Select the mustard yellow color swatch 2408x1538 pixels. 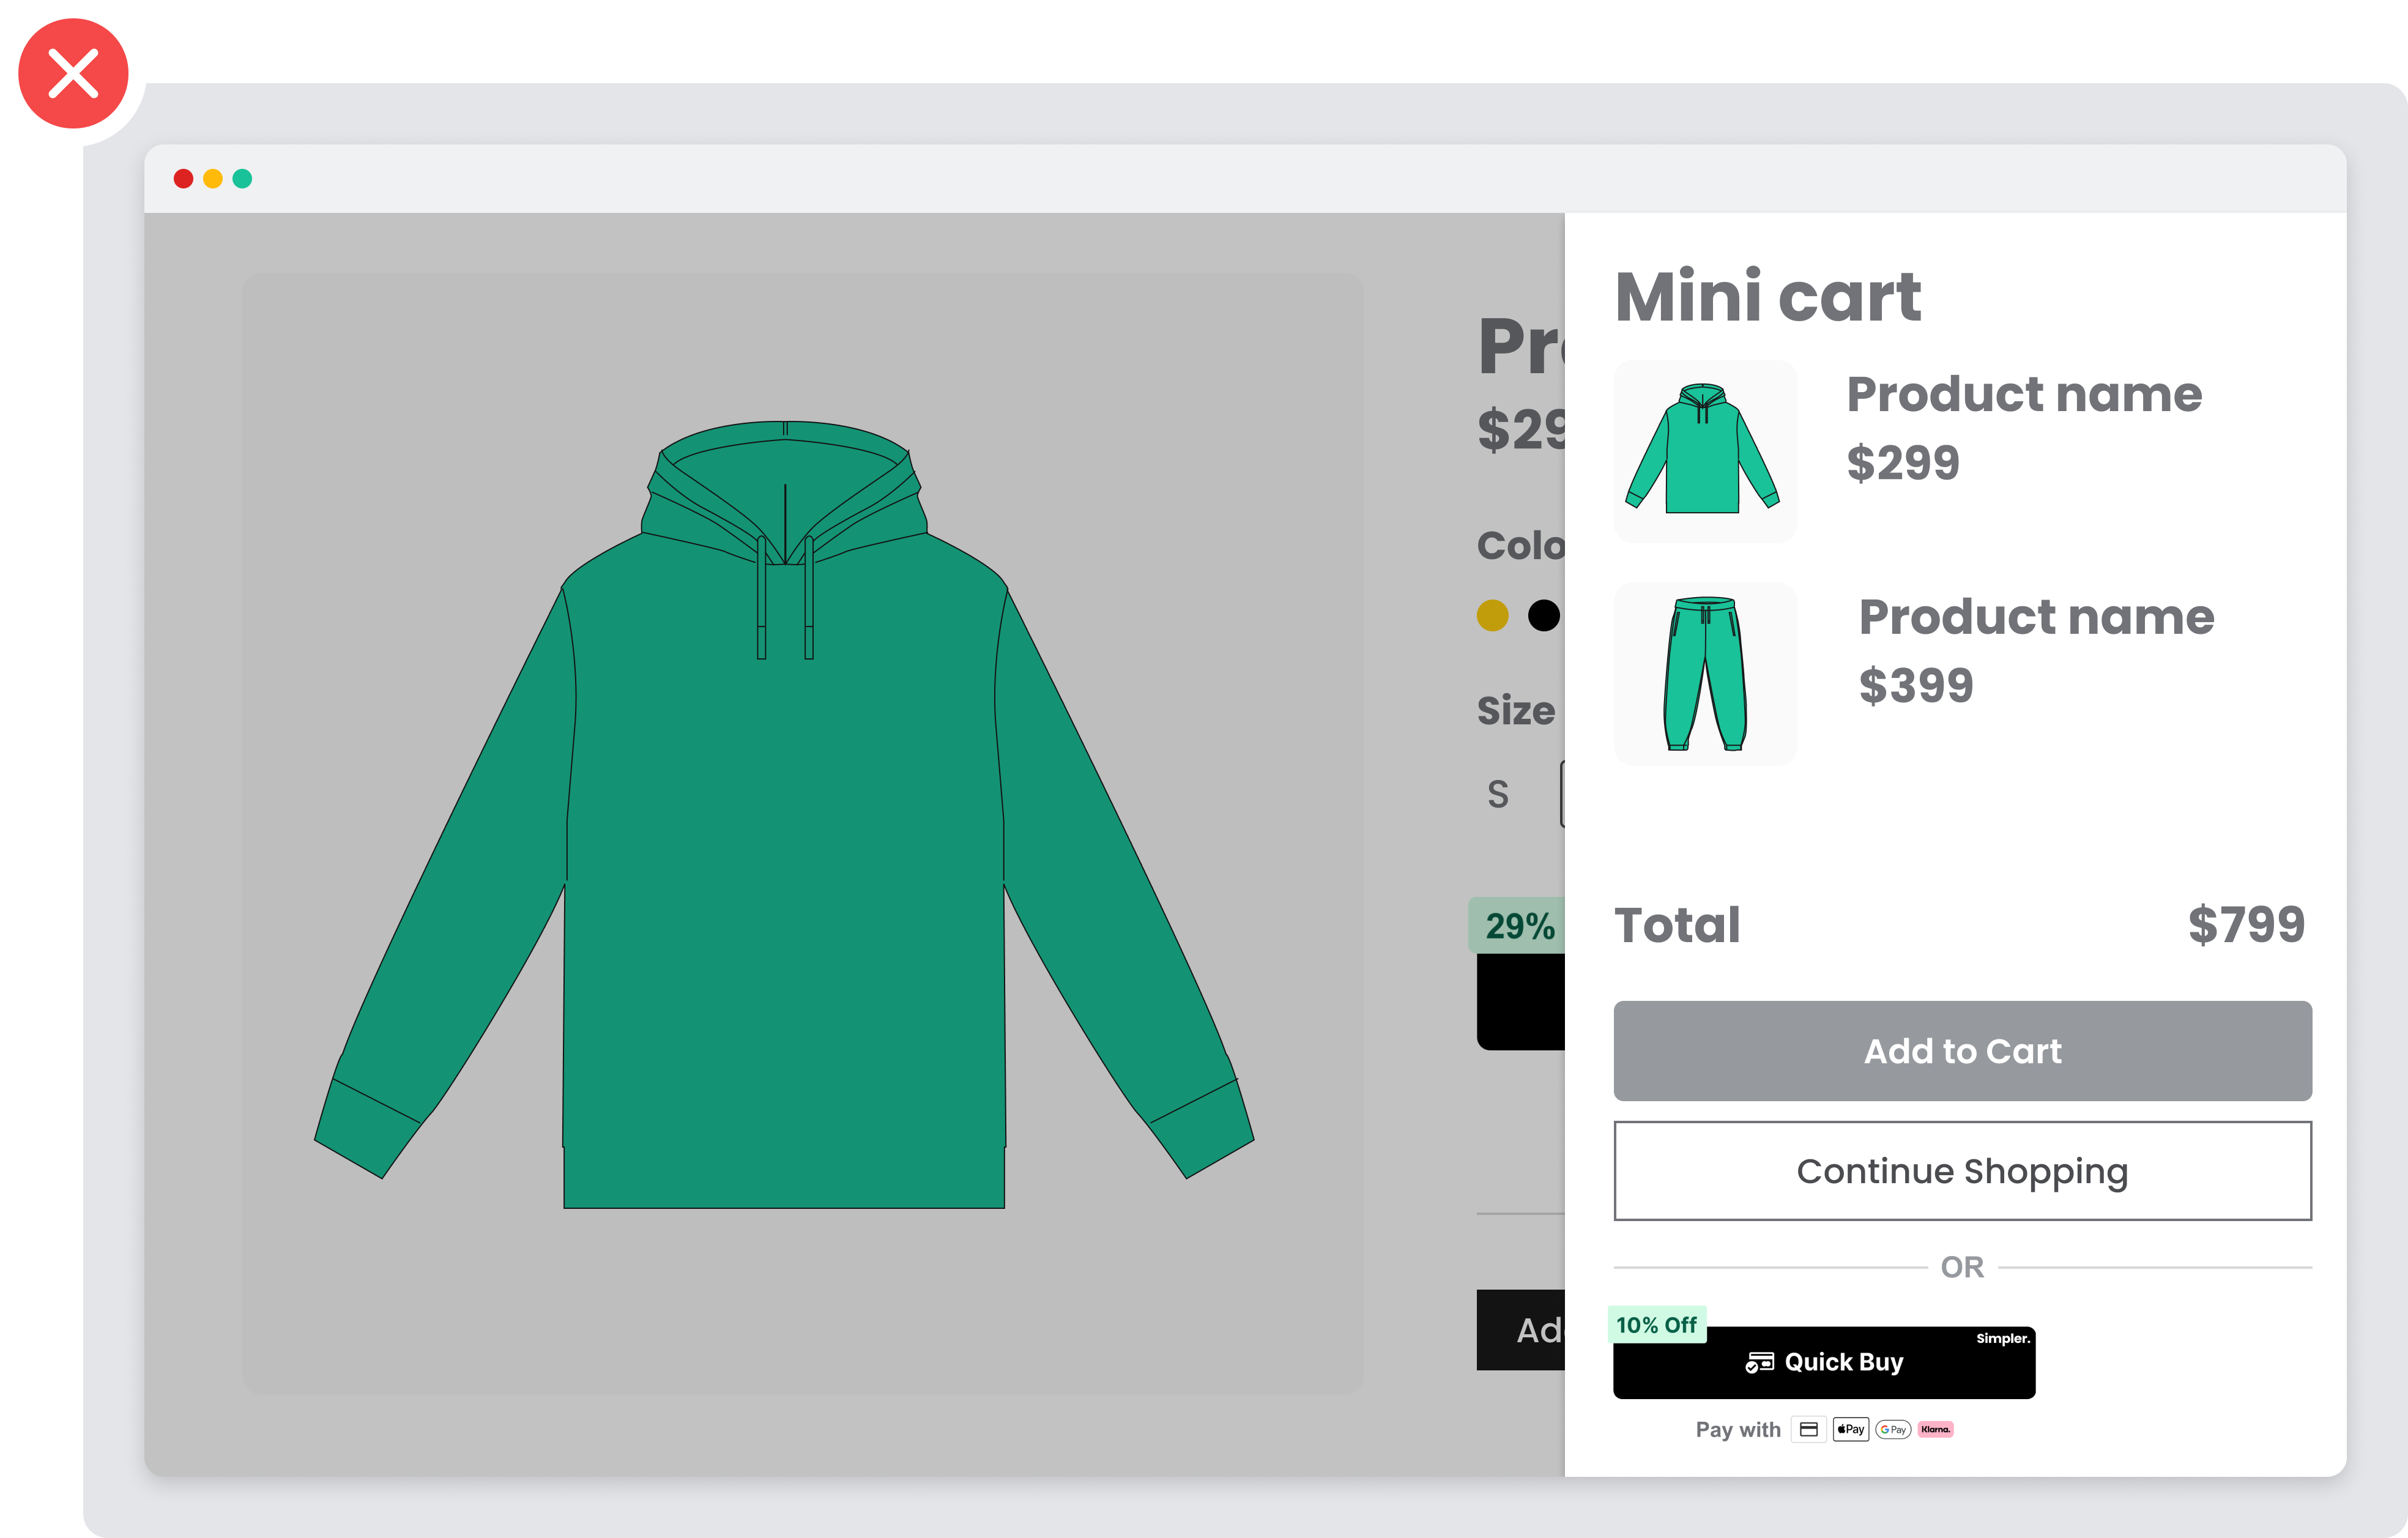pos(1492,615)
